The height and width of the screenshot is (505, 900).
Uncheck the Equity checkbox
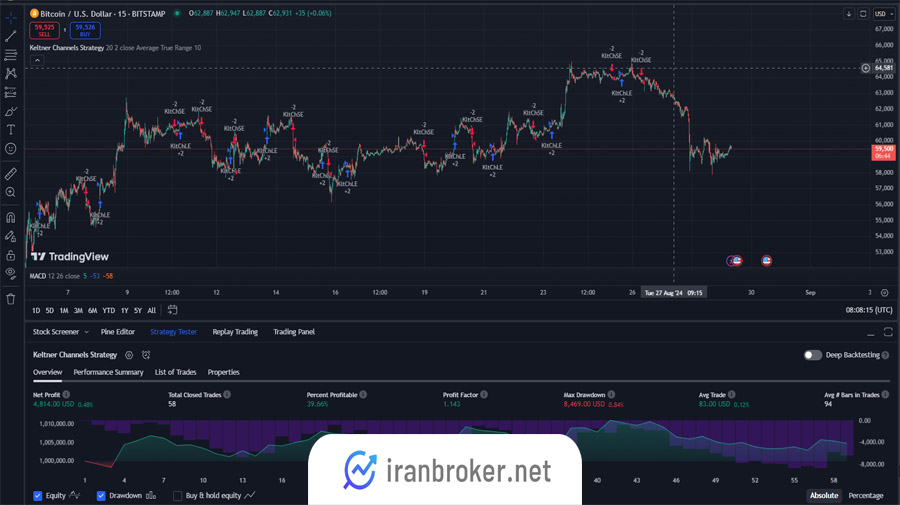(x=38, y=496)
